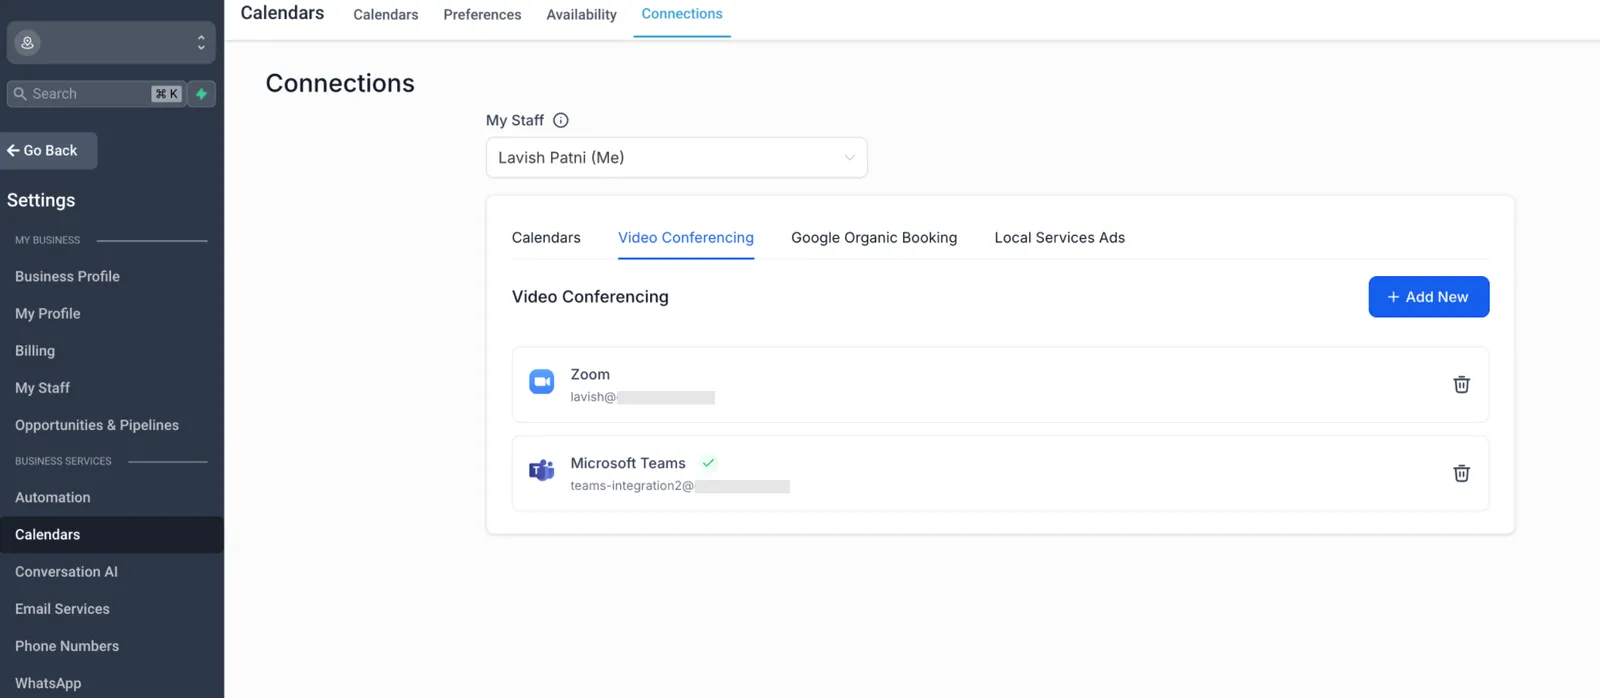Delete the Microsoft Teams connection
Screen dimensions: 1600x698
pos(1461,473)
